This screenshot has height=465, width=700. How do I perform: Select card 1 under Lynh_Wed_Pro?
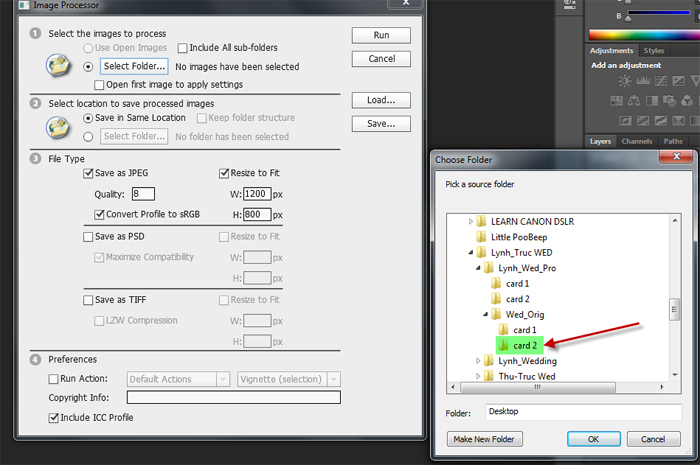click(517, 283)
